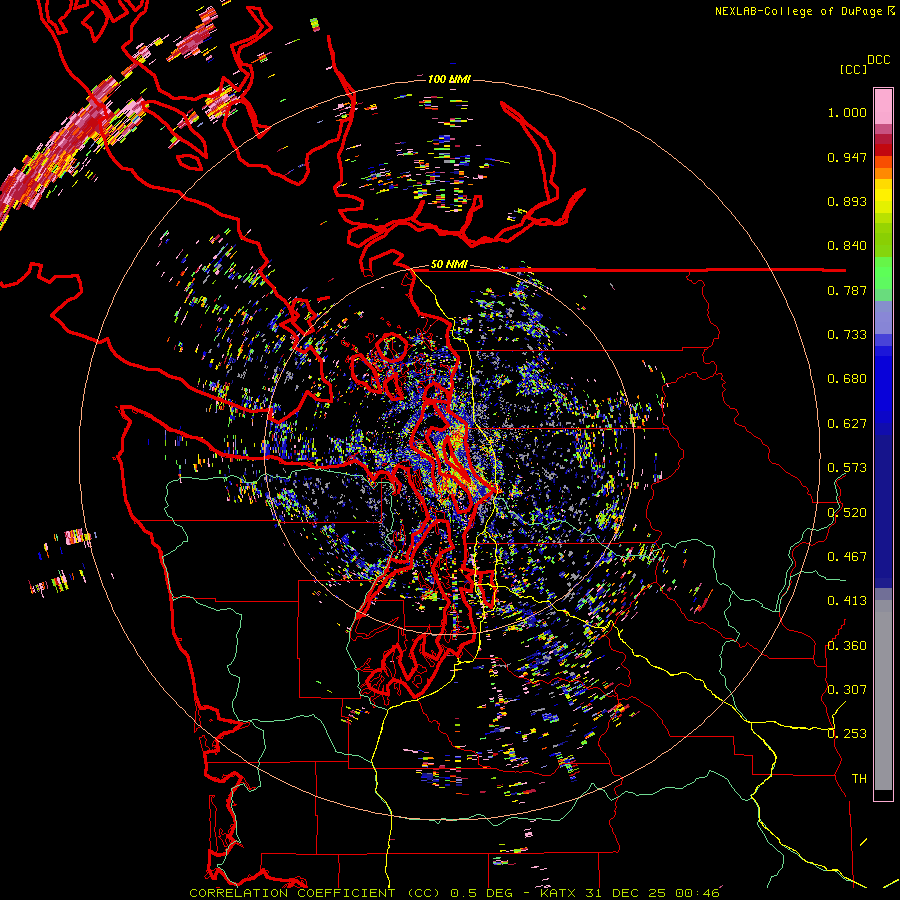Viewport: 900px width, 900px height.
Task: Click the [CC] unit label
Action: click(x=853, y=69)
